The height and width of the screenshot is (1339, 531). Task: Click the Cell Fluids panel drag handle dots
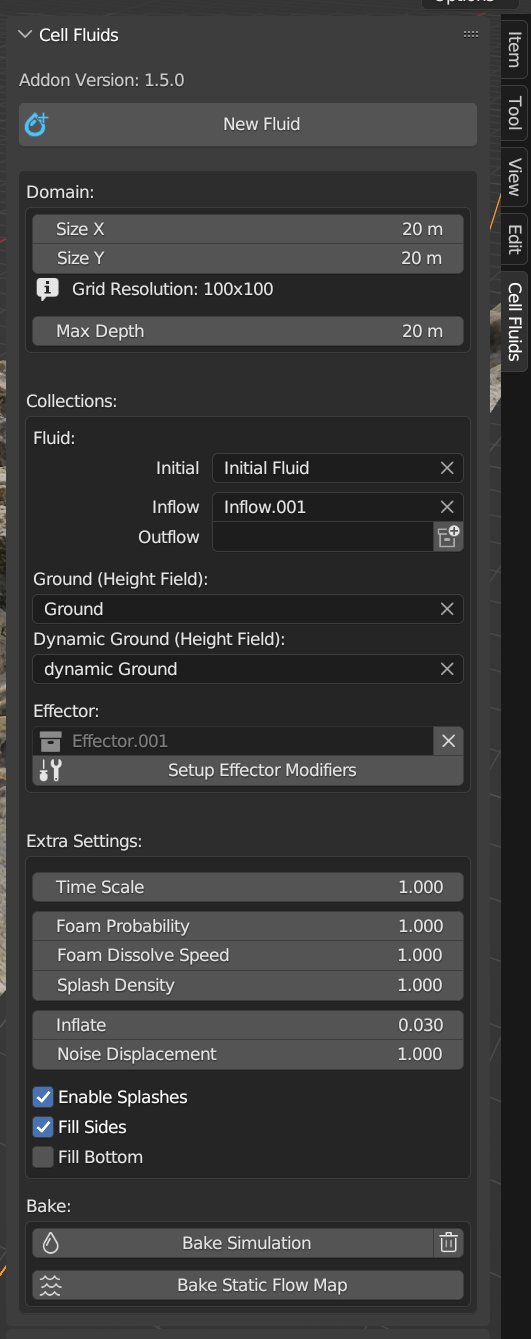pos(471,35)
